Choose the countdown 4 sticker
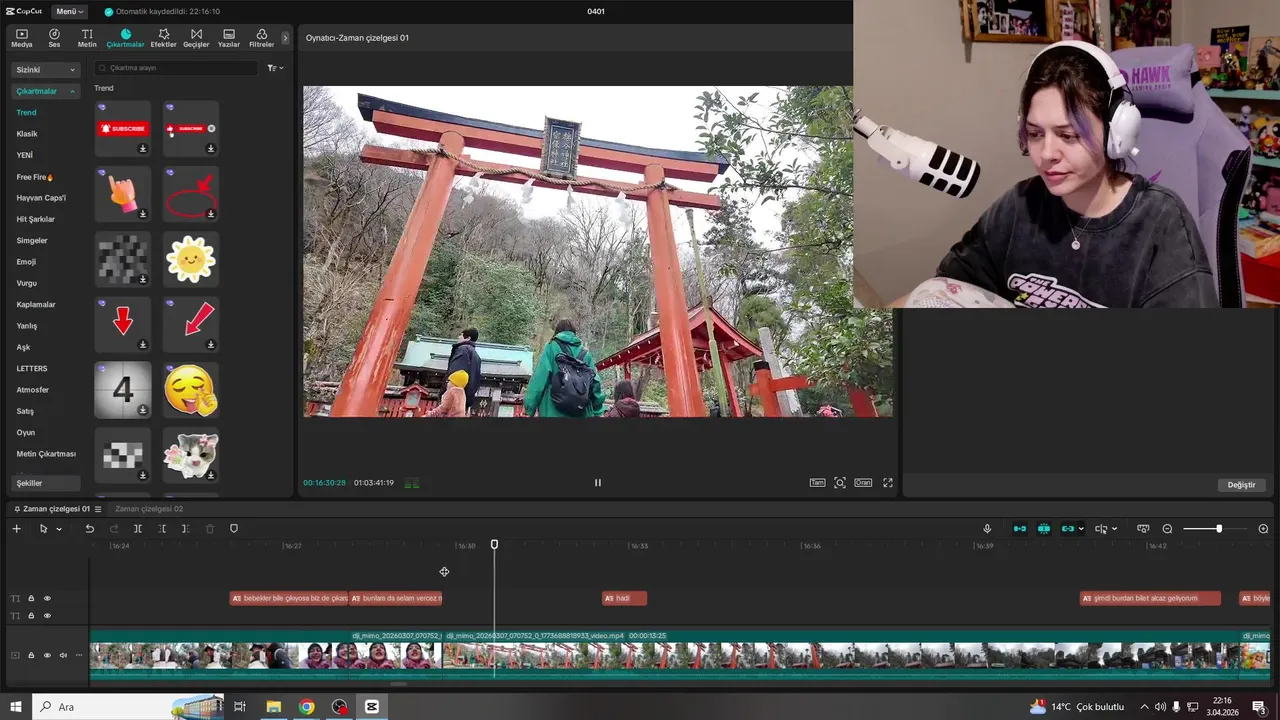 (x=123, y=389)
